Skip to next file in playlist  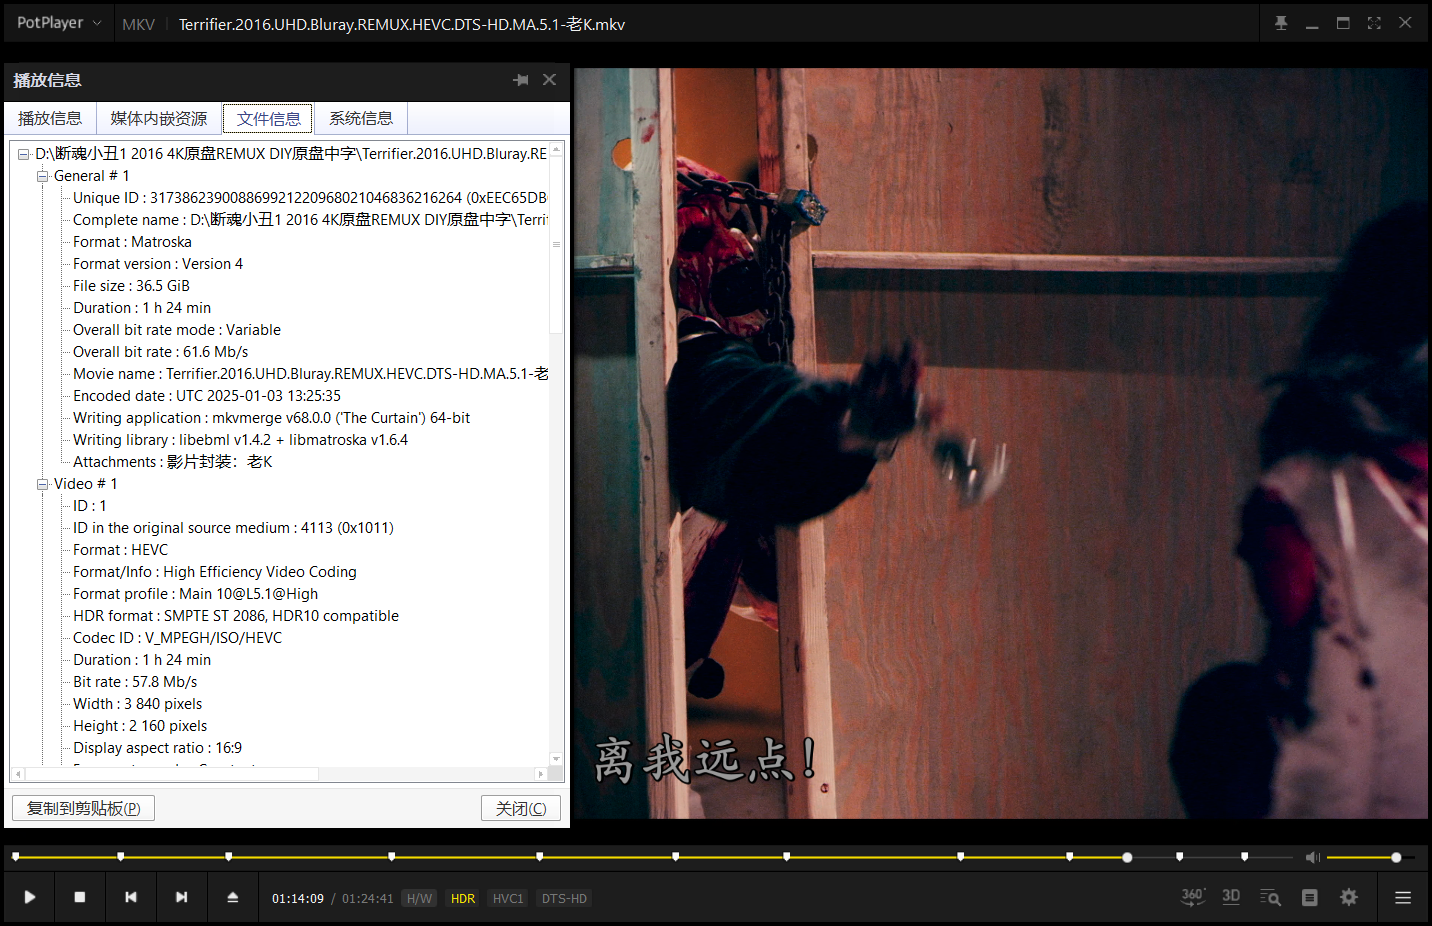click(181, 897)
